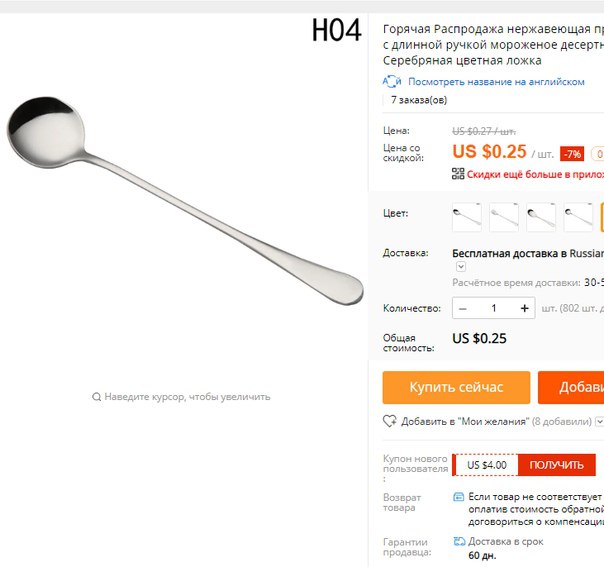Select the fourth spoon color variant
The image size is (604, 567).
[578, 217]
